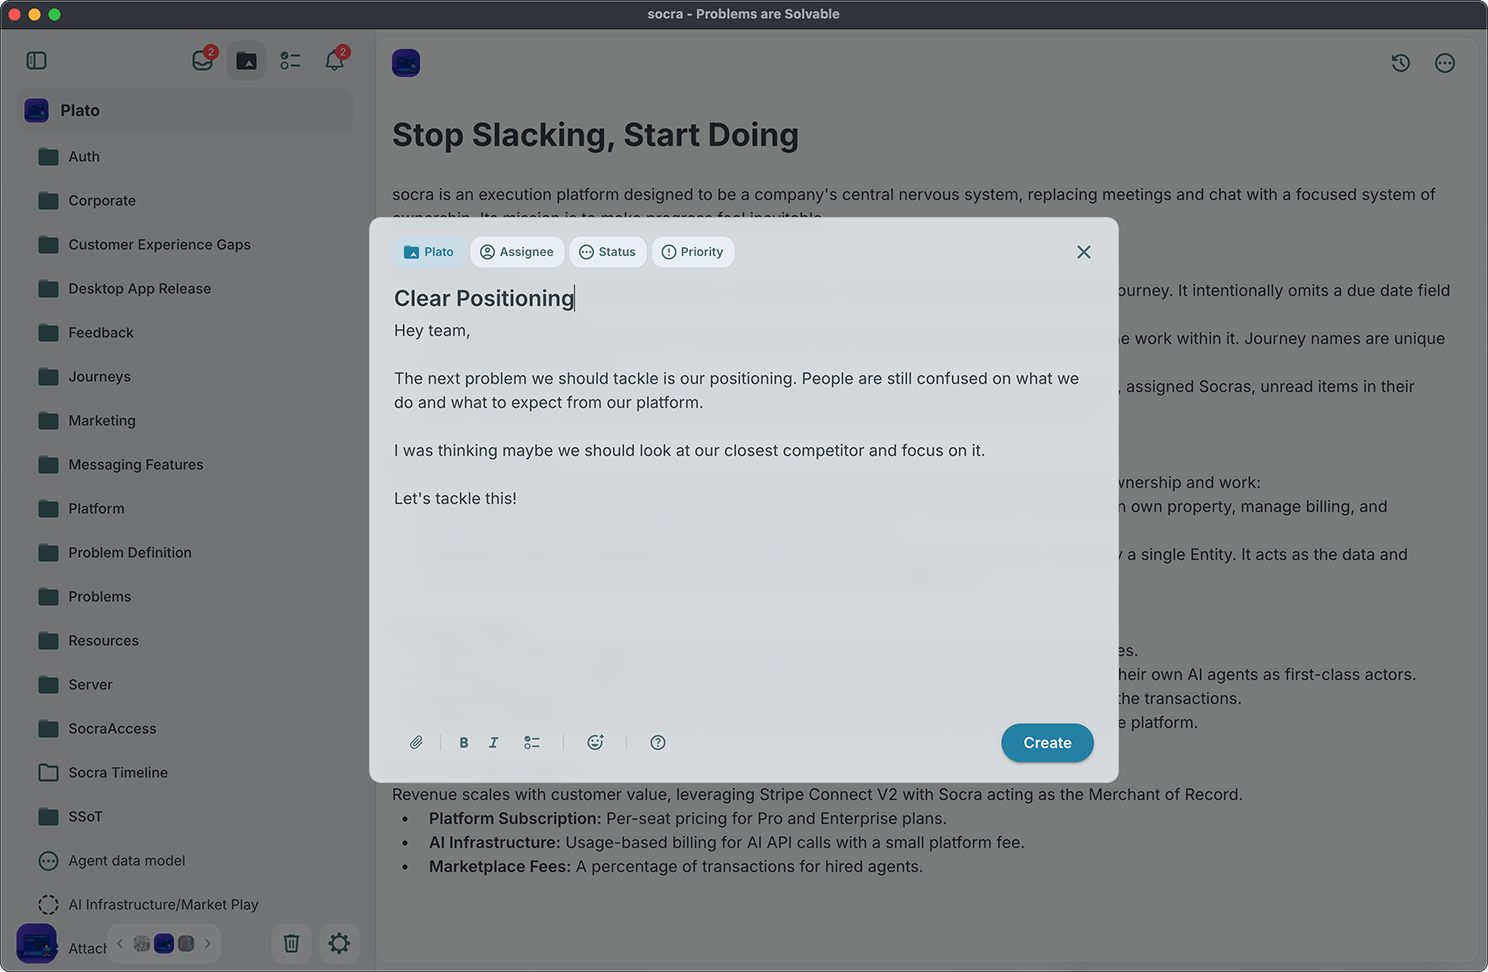
Task: Attach a file using the paperclip icon
Action: pyautogui.click(x=416, y=742)
